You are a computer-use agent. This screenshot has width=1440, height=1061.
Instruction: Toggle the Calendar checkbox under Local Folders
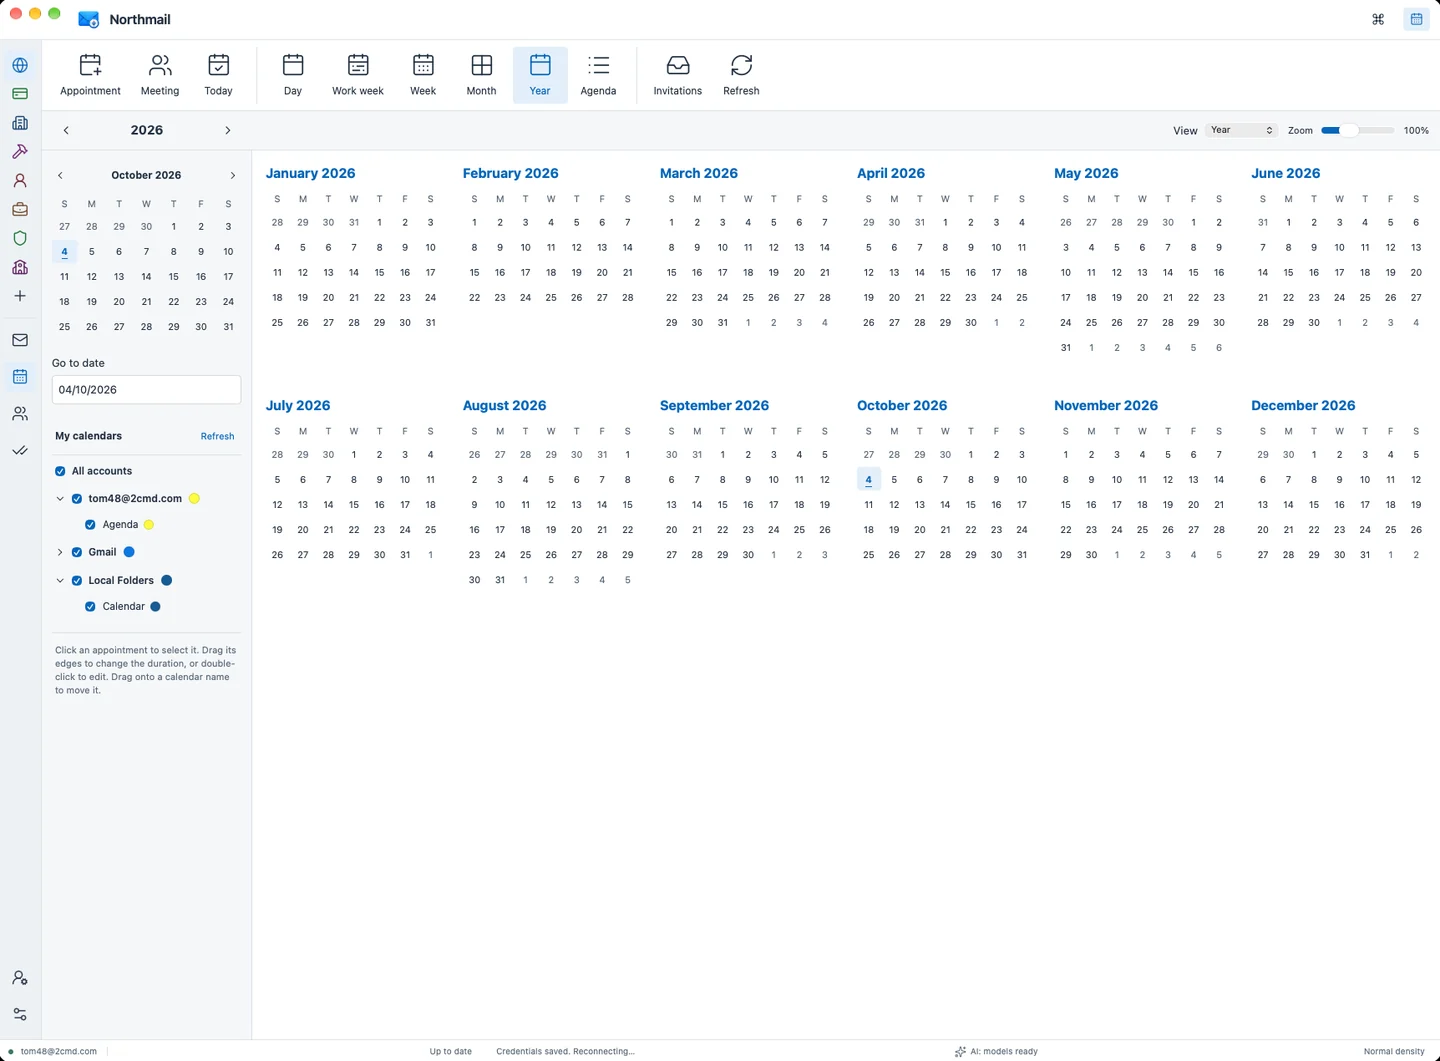point(91,606)
